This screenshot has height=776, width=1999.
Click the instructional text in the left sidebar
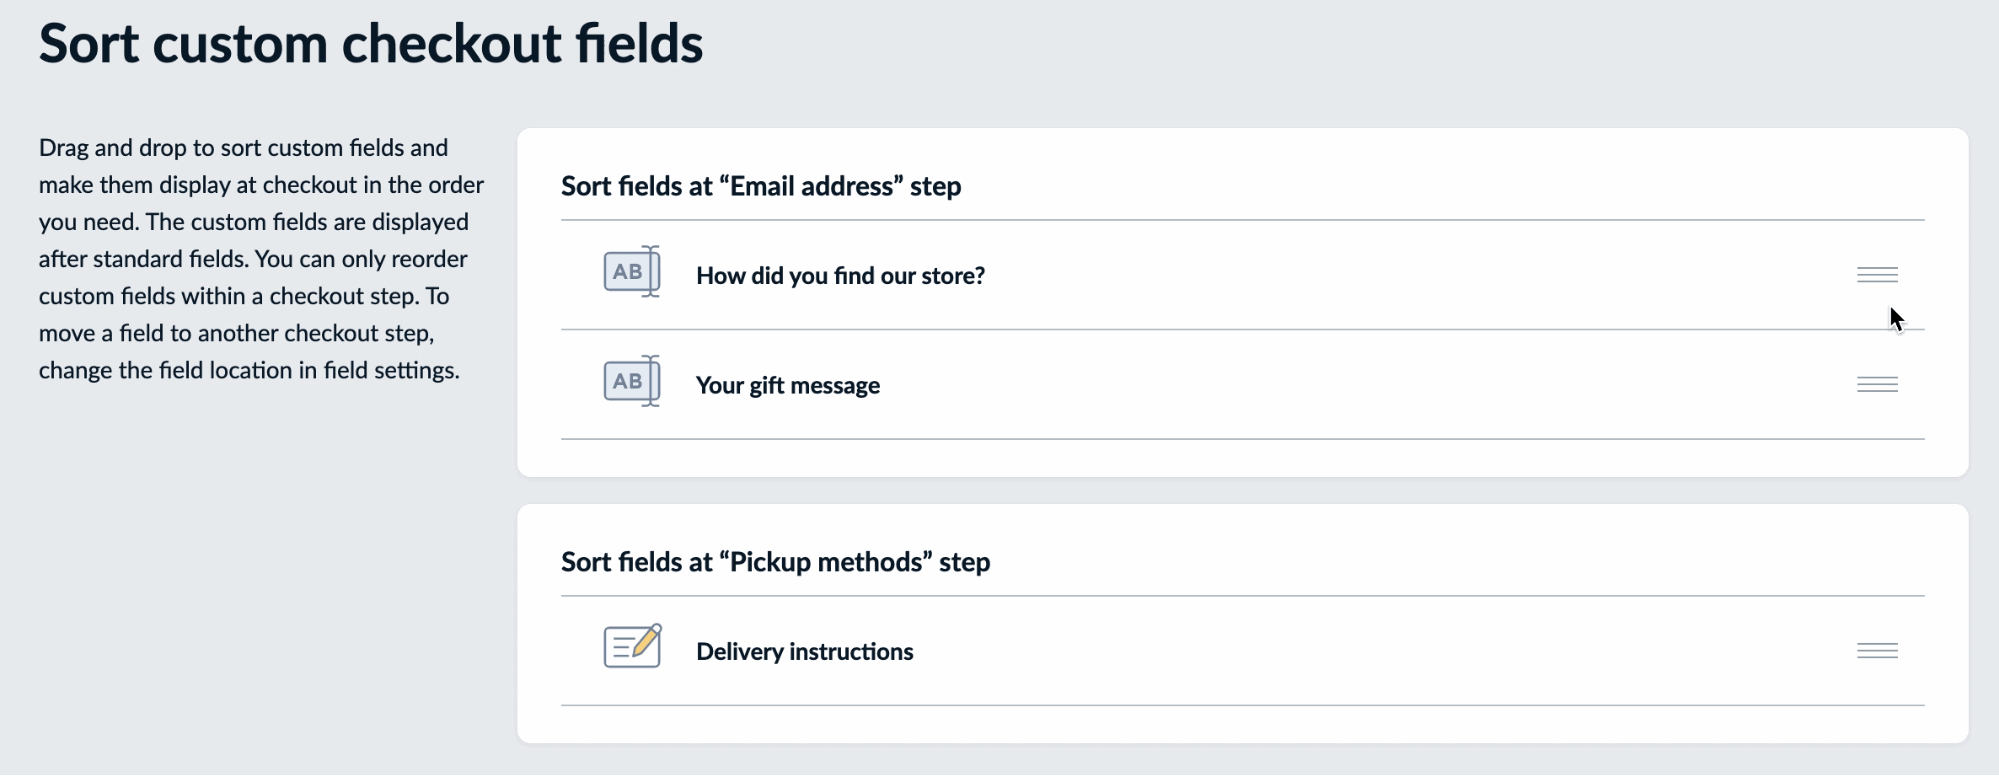point(261,259)
